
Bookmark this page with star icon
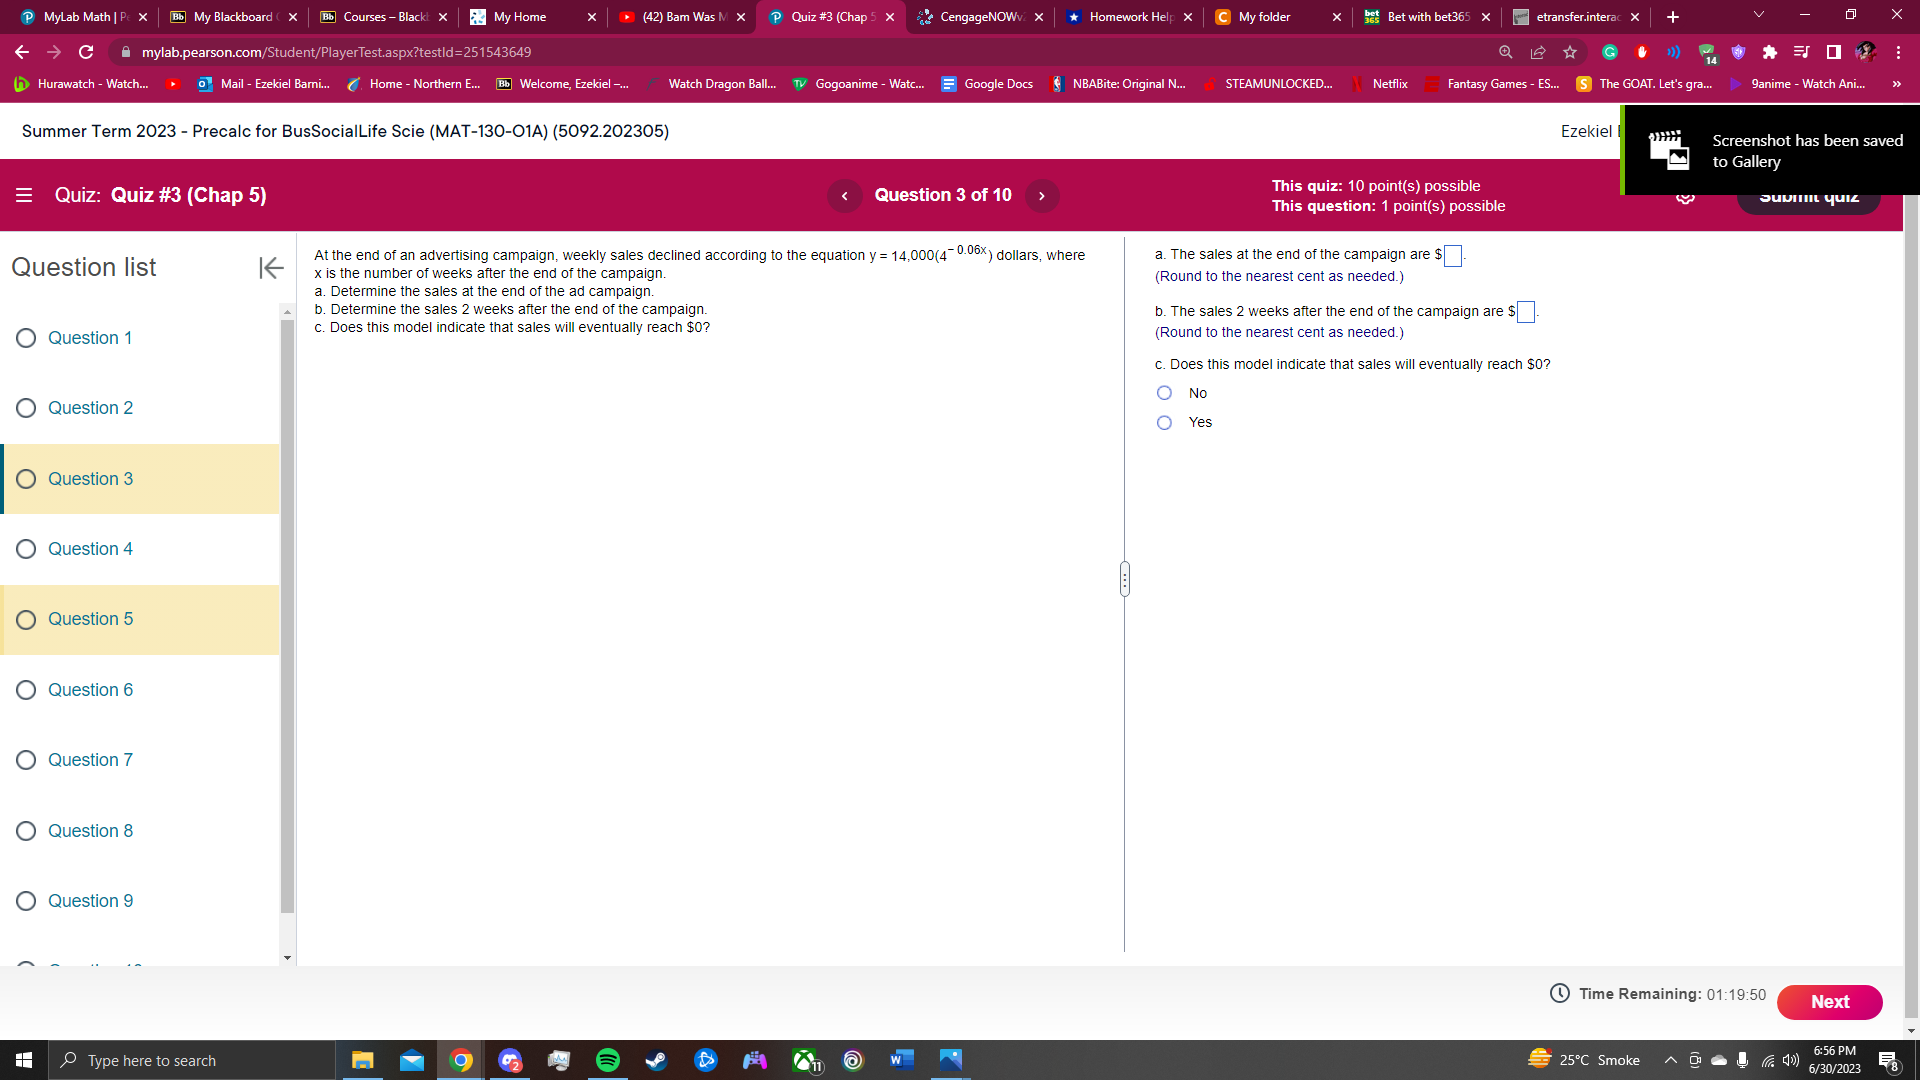pyautogui.click(x=1570, y=52)
